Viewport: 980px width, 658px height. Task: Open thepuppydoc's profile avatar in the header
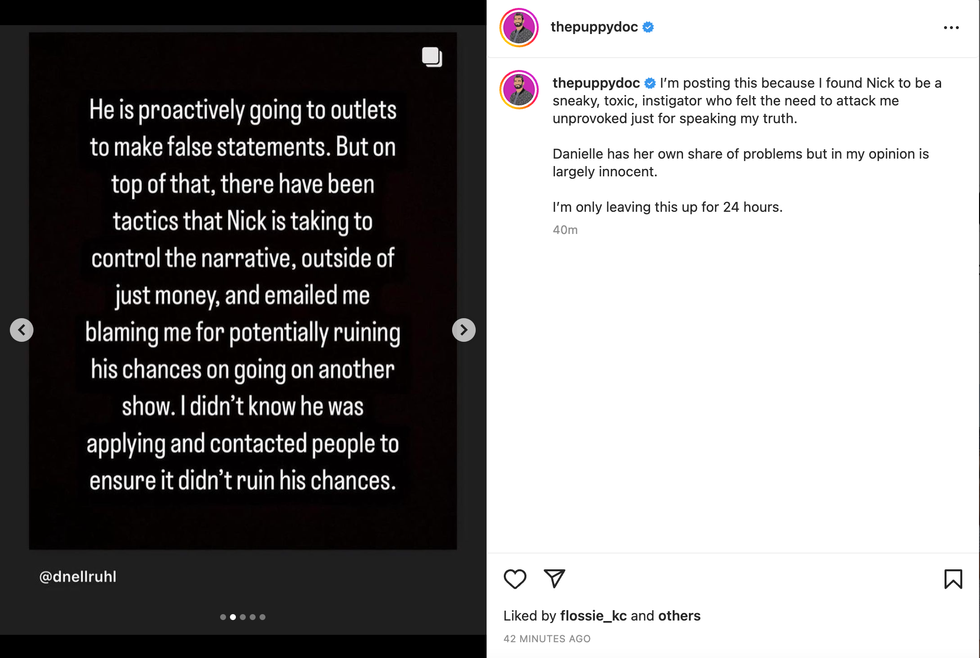pos(518,27)
